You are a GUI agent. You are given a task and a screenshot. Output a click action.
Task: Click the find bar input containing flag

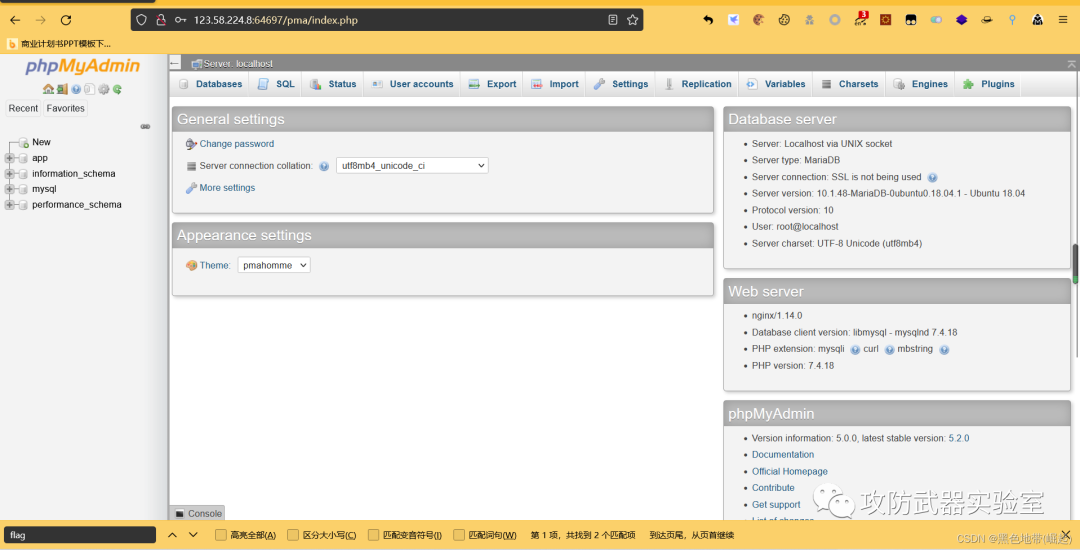tap(80, 535)
